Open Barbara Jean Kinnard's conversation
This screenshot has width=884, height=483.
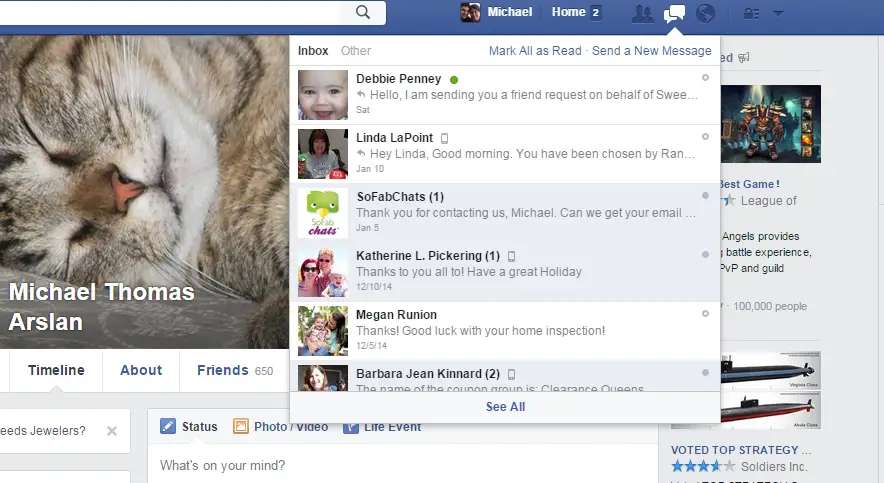click(505, 376)
